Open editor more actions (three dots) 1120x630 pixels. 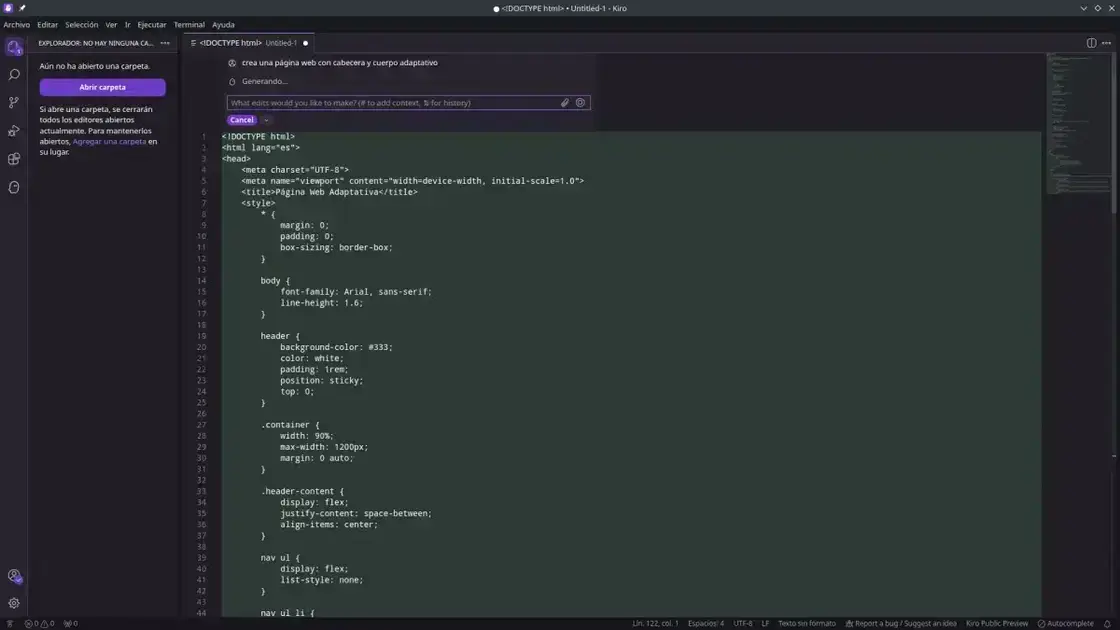click(1106, 43)
